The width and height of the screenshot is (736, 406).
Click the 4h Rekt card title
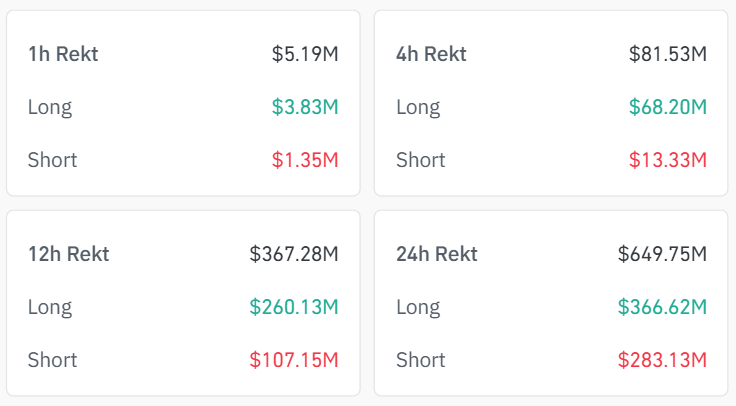431,54
